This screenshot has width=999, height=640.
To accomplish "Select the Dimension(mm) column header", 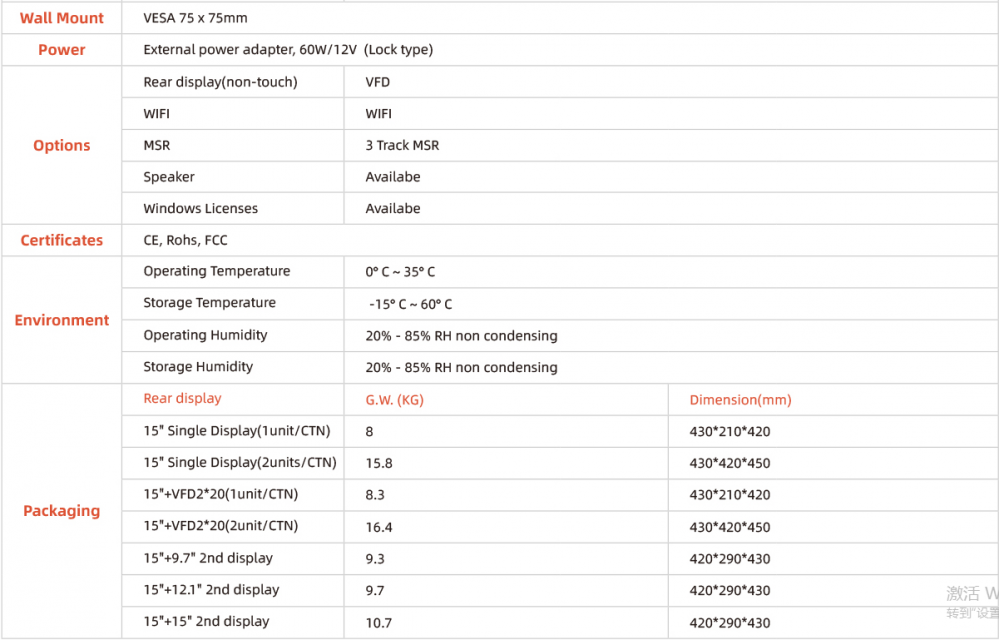I will [x=740, y=400].
